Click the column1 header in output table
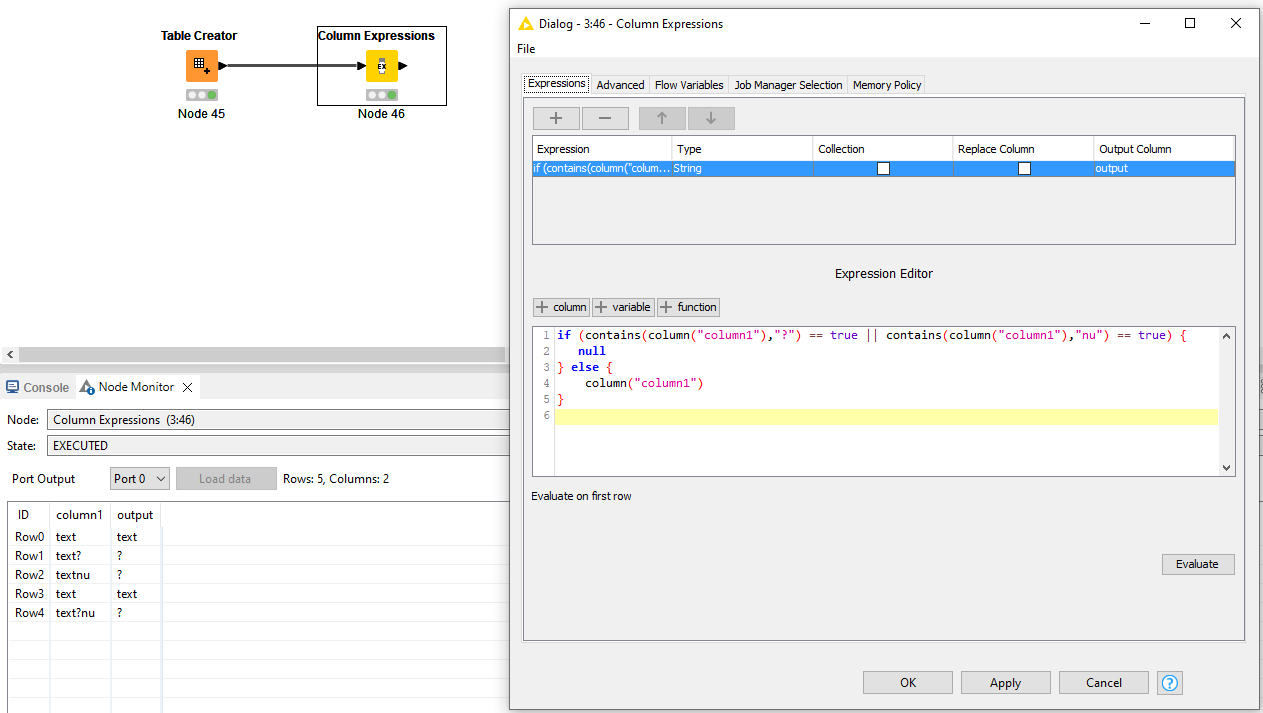Image resolution: width=1263 pixels, height=713 pixels. [x=80, y=515]
